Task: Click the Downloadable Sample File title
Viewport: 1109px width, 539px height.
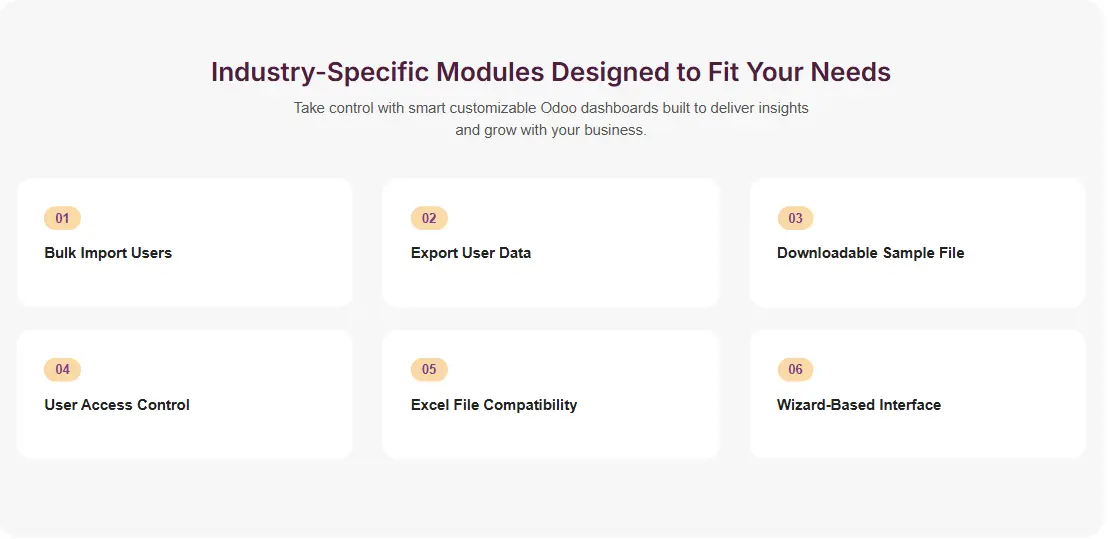Action: 870,253
